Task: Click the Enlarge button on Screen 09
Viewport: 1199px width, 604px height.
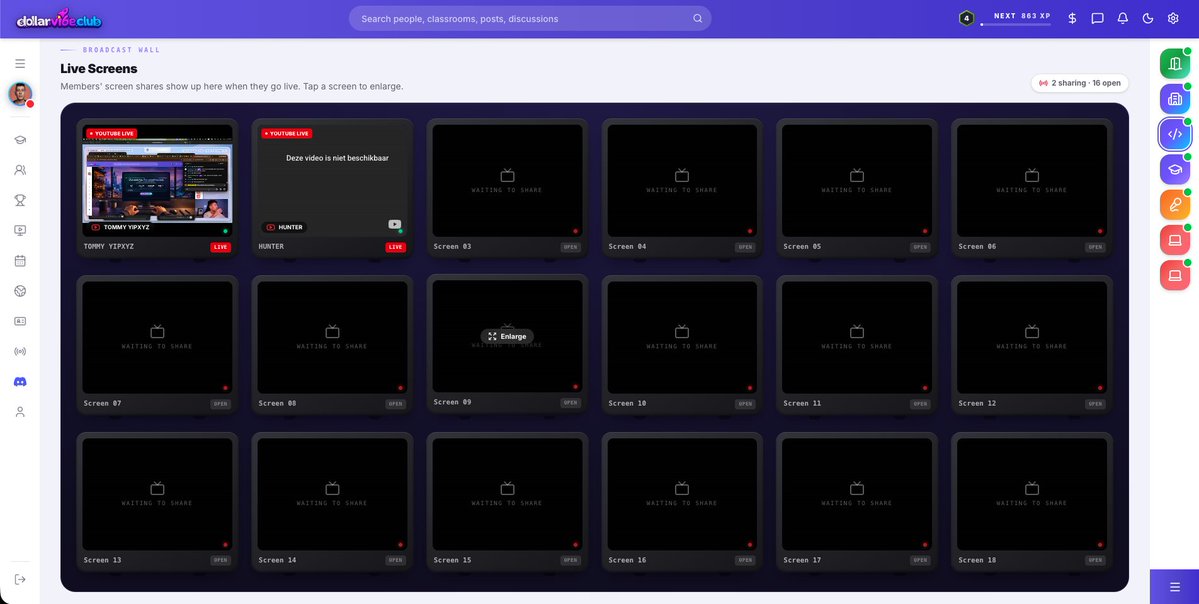Action: click(508, 336)
